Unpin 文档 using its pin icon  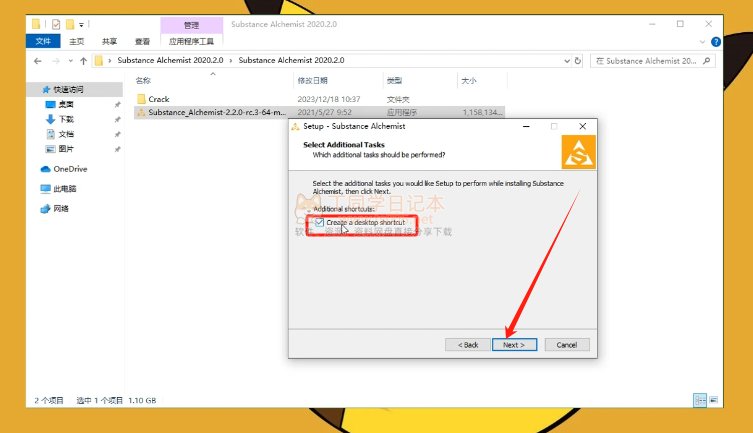click(117, 134)
